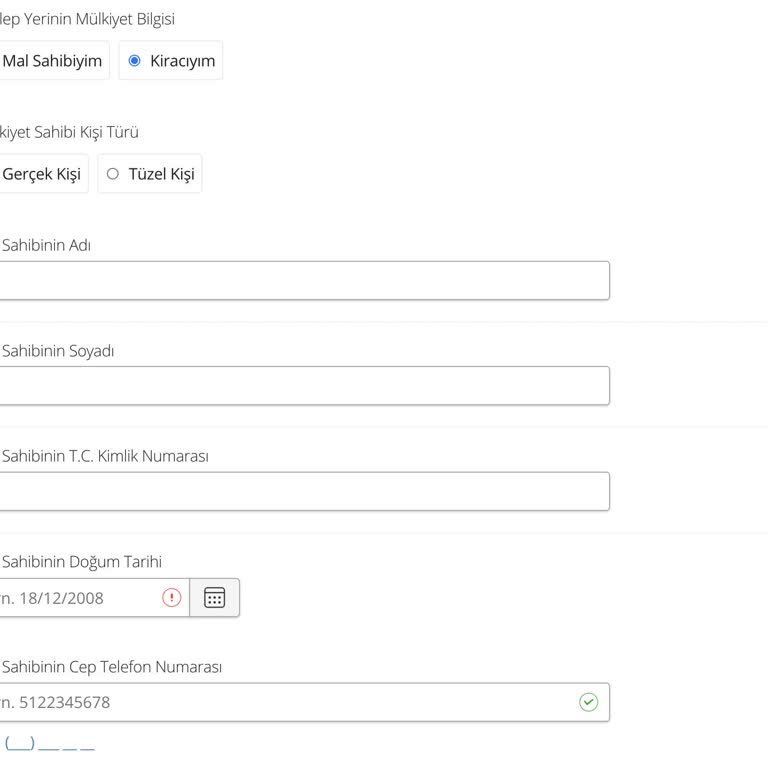Open the birth date calendar picker

(x=214, y=598)
